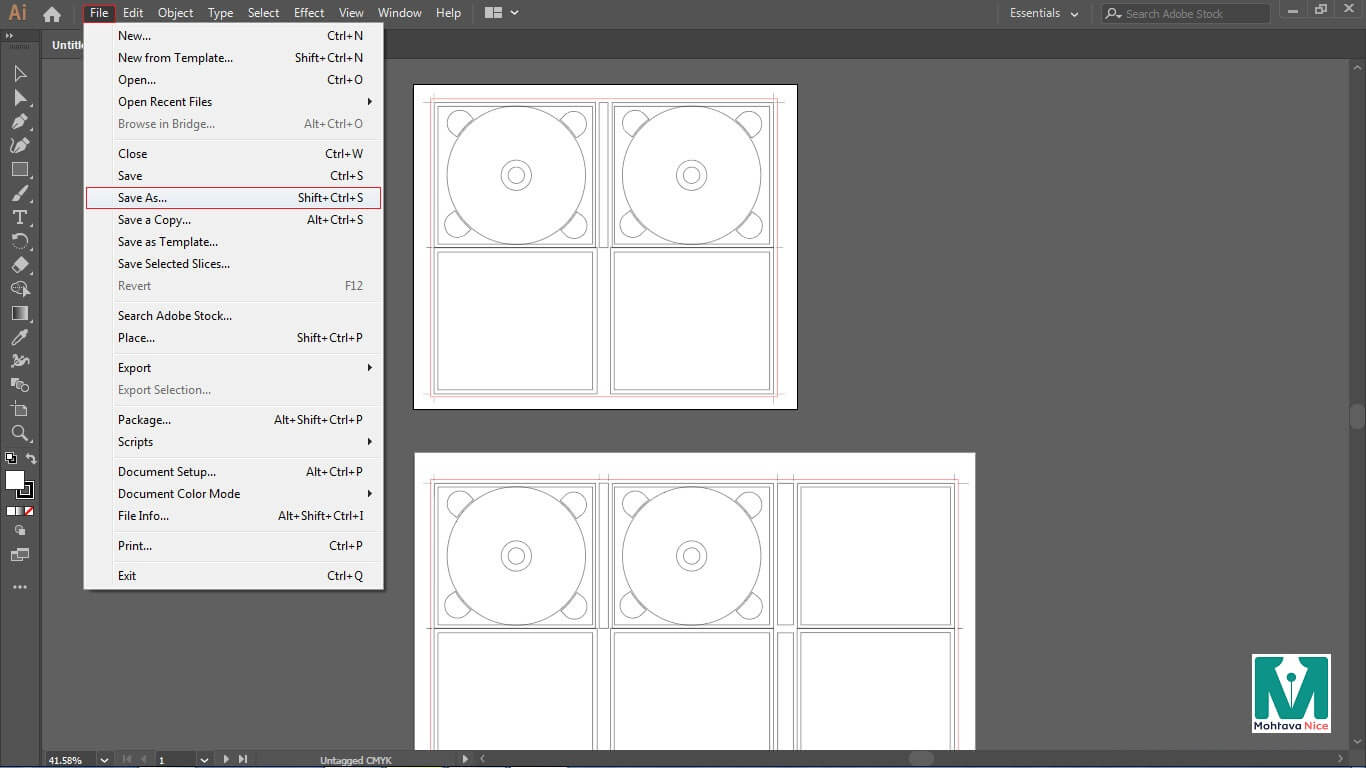Click the white Fill color box
Viewport: 1366px width, 768px height.
[x=15, y=480]
